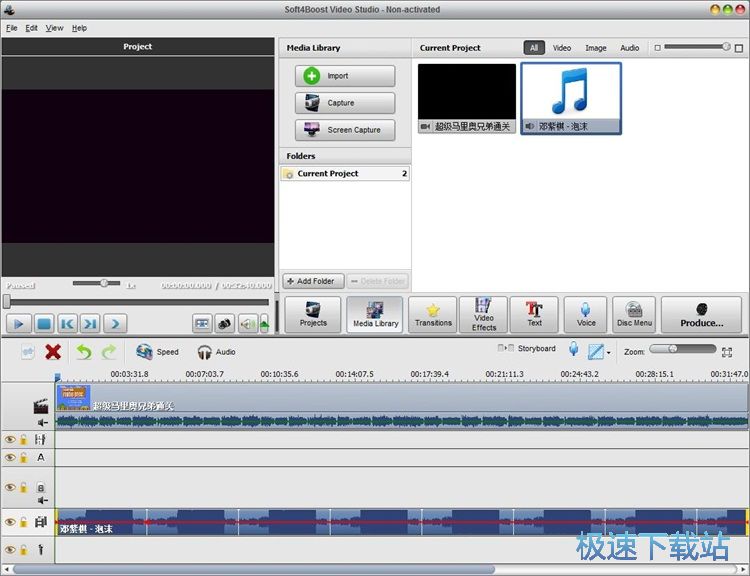Switch timeline to Storyboard view
750x576 pixels.
click(527, 348)
